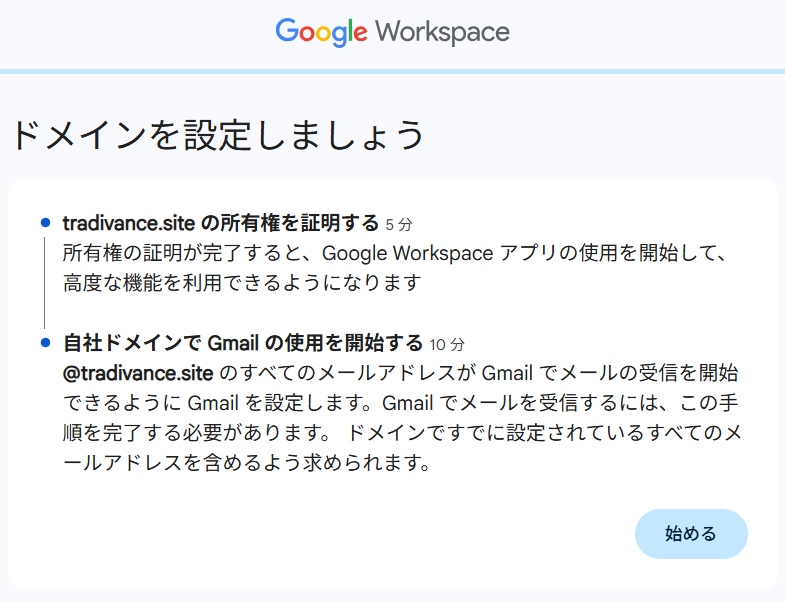Click the Gmail setup description paragraph
Image resolution: width=785 pixels, height=601 pixels.
coord(400,419)
